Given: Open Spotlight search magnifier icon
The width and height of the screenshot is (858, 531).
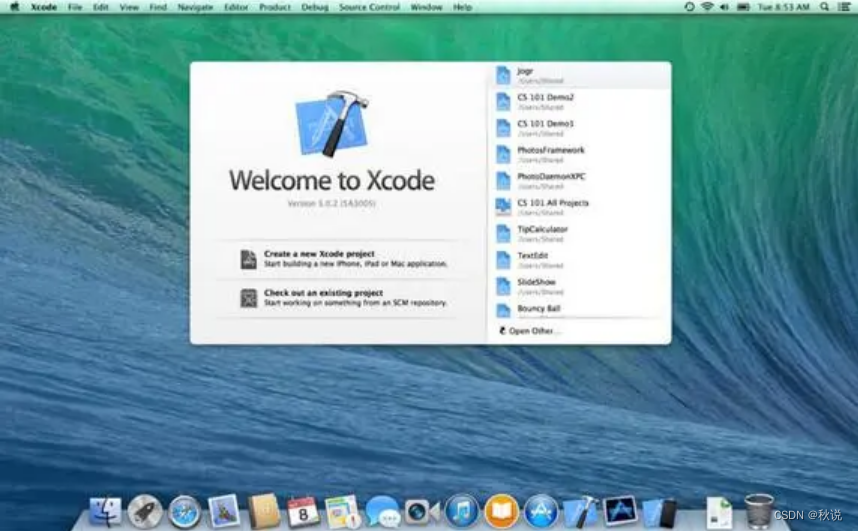Looking at the screenshot, I should pyautogui.click(x=824, y=7).
